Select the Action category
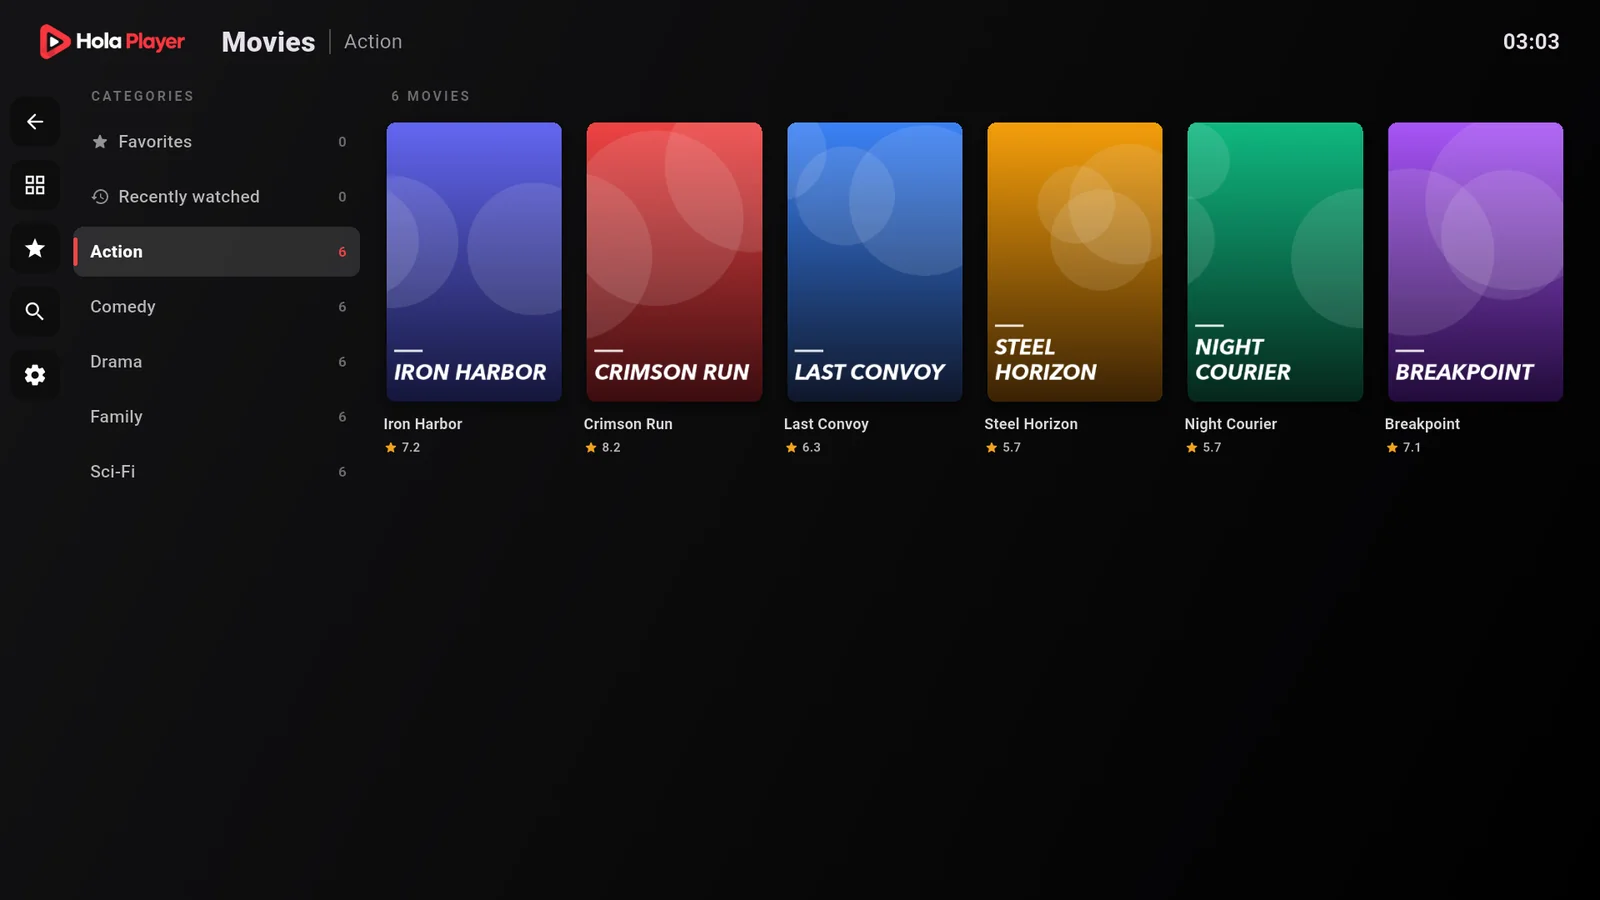Viewport: 1600px width, 900px height. click(217, 252)
